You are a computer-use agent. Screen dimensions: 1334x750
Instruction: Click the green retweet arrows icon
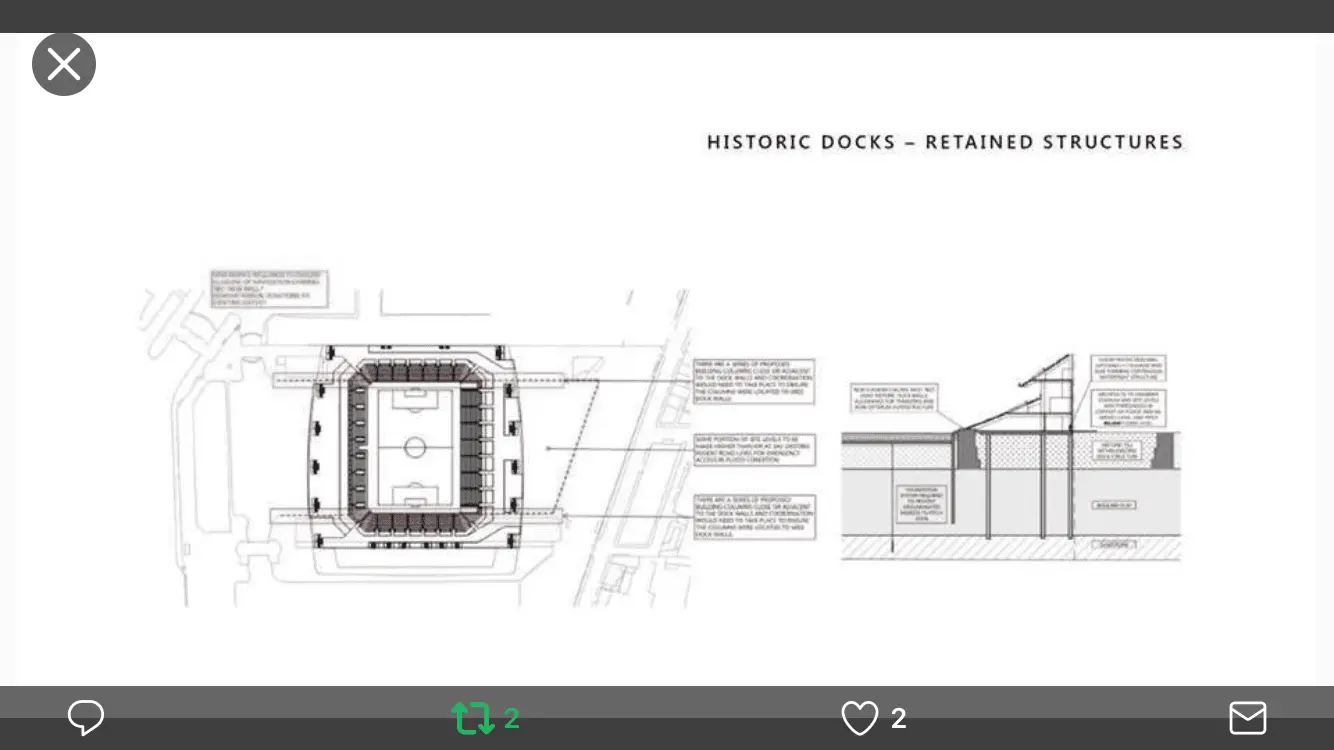(472, 717)
